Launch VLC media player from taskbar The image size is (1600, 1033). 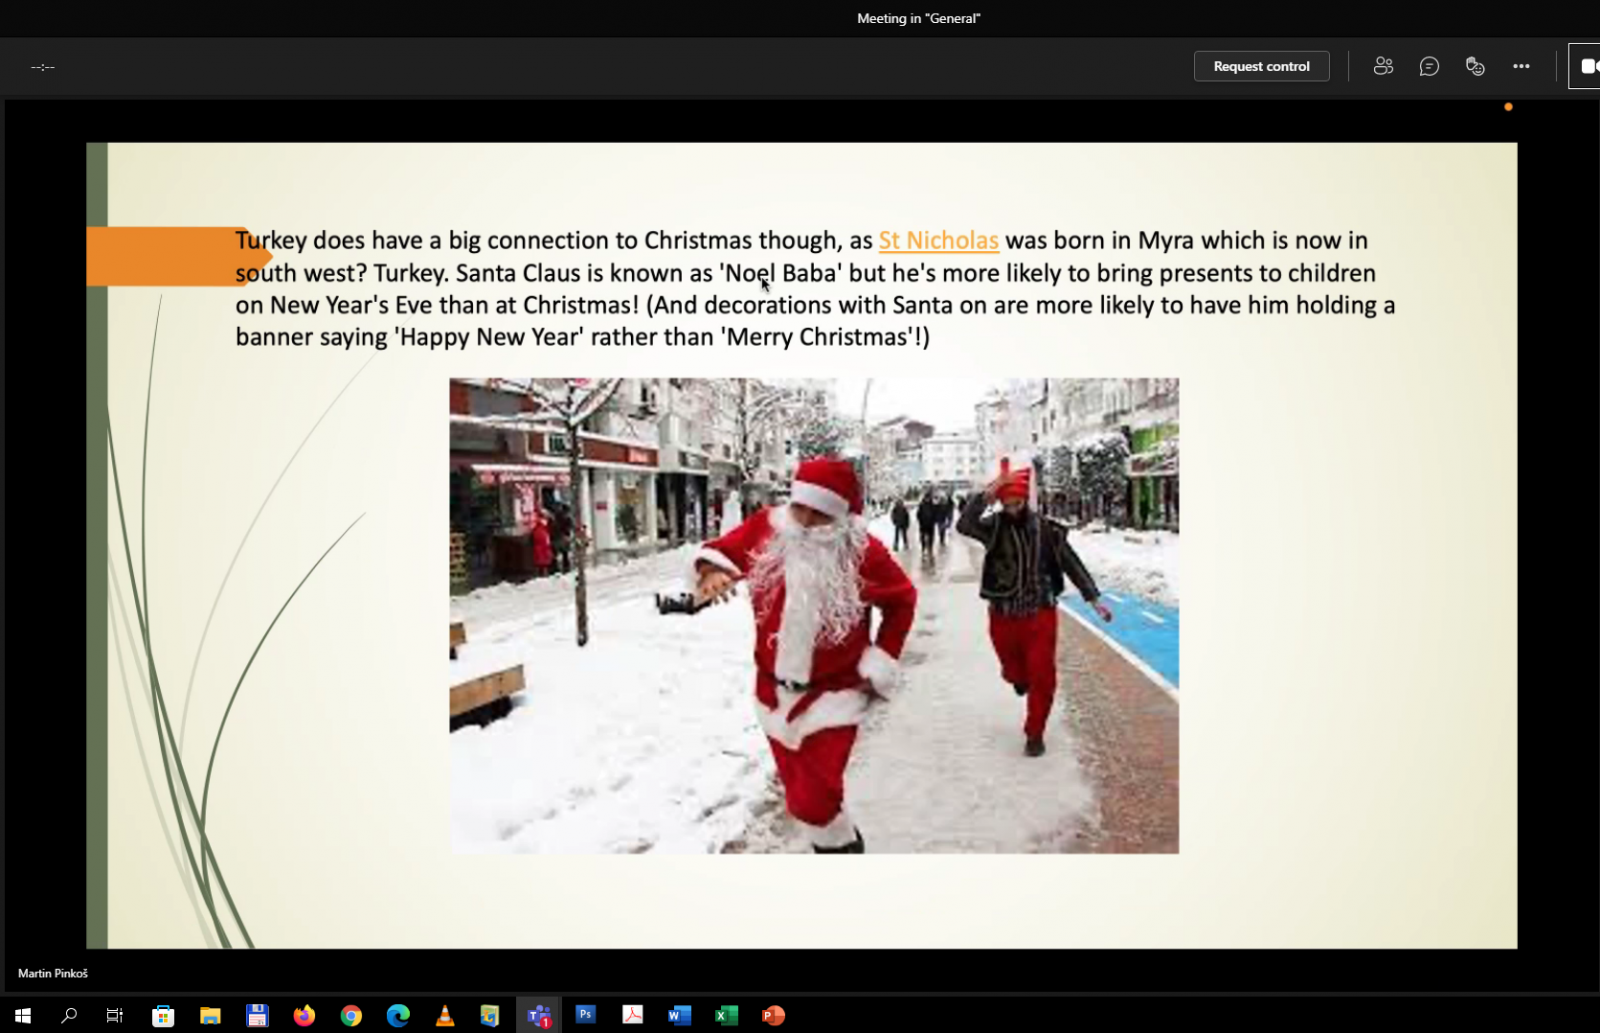[445, 1015]
